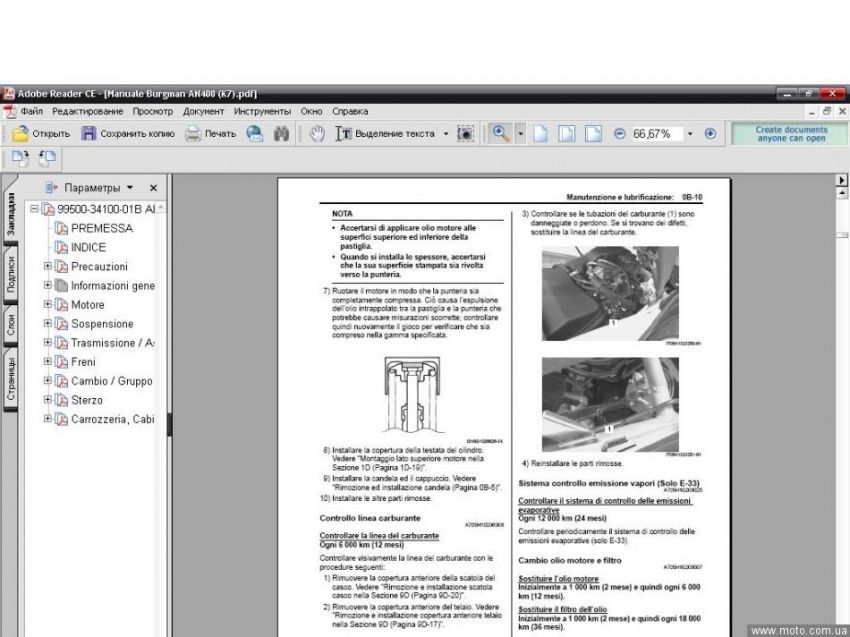850x637 pixels.
Task: Open the INDICE bookmark
Action: [88, 247]
